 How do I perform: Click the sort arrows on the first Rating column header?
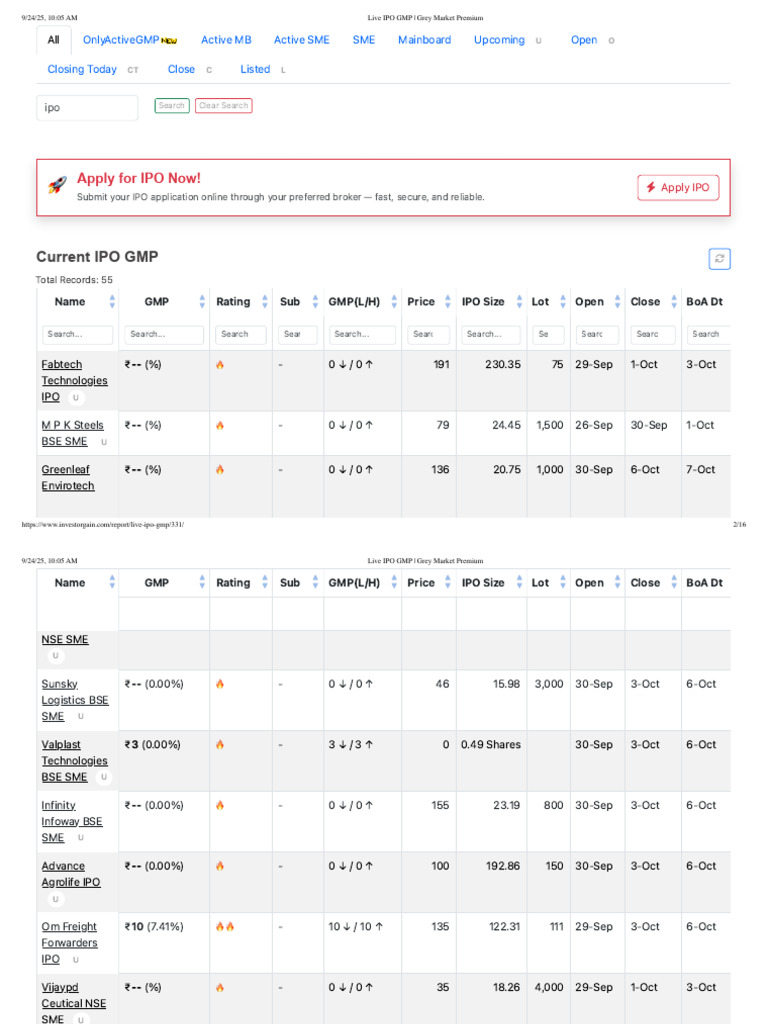tap(264, 302)
